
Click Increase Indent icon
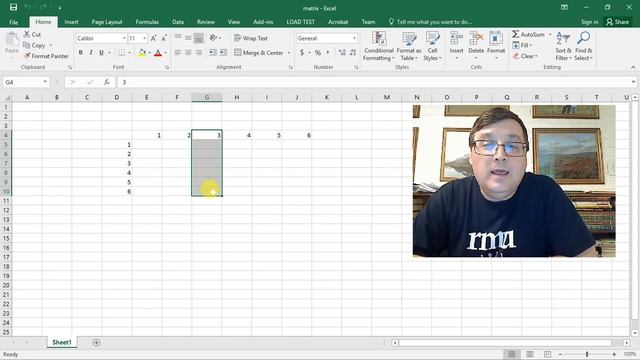click(x=223, y=53)
